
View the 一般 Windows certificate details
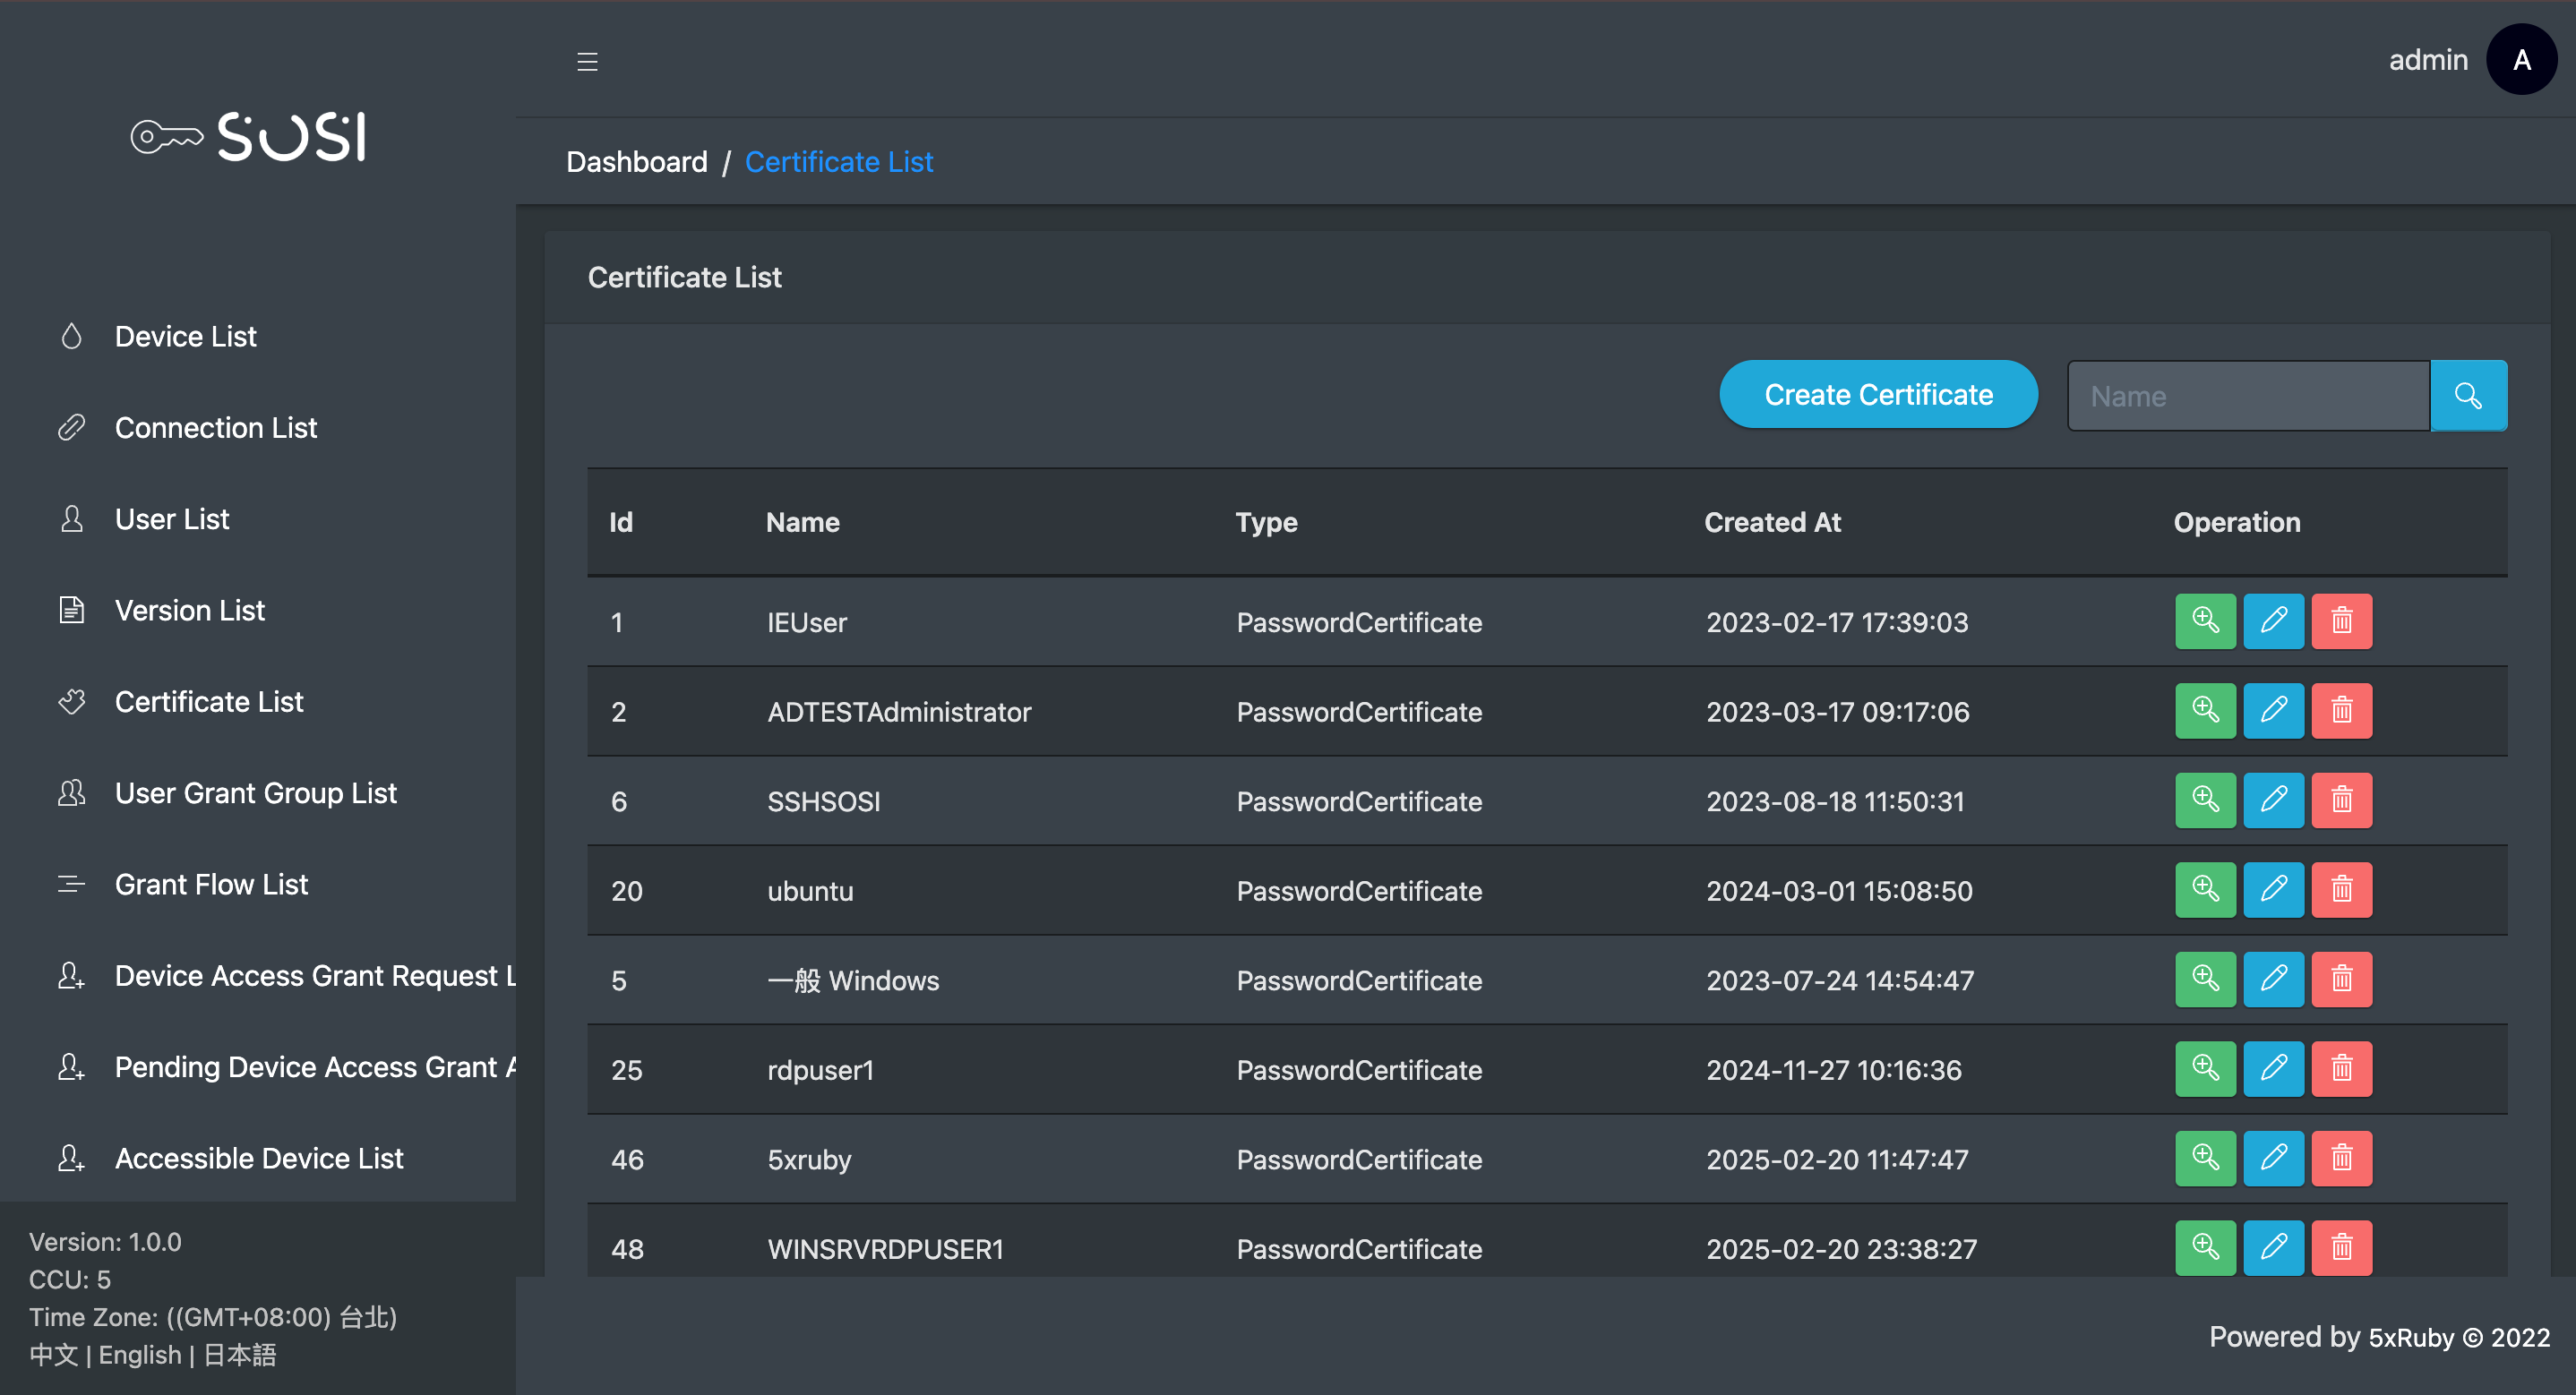(2204, 979)
